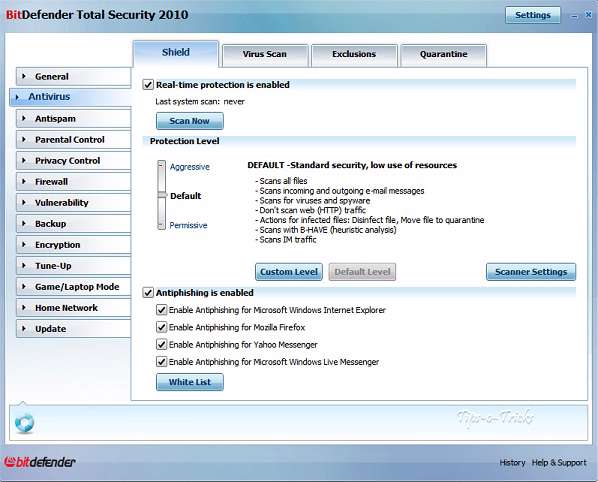Uncheck Antiphishing for Mozilla Firefox

[x=162, y=327]
